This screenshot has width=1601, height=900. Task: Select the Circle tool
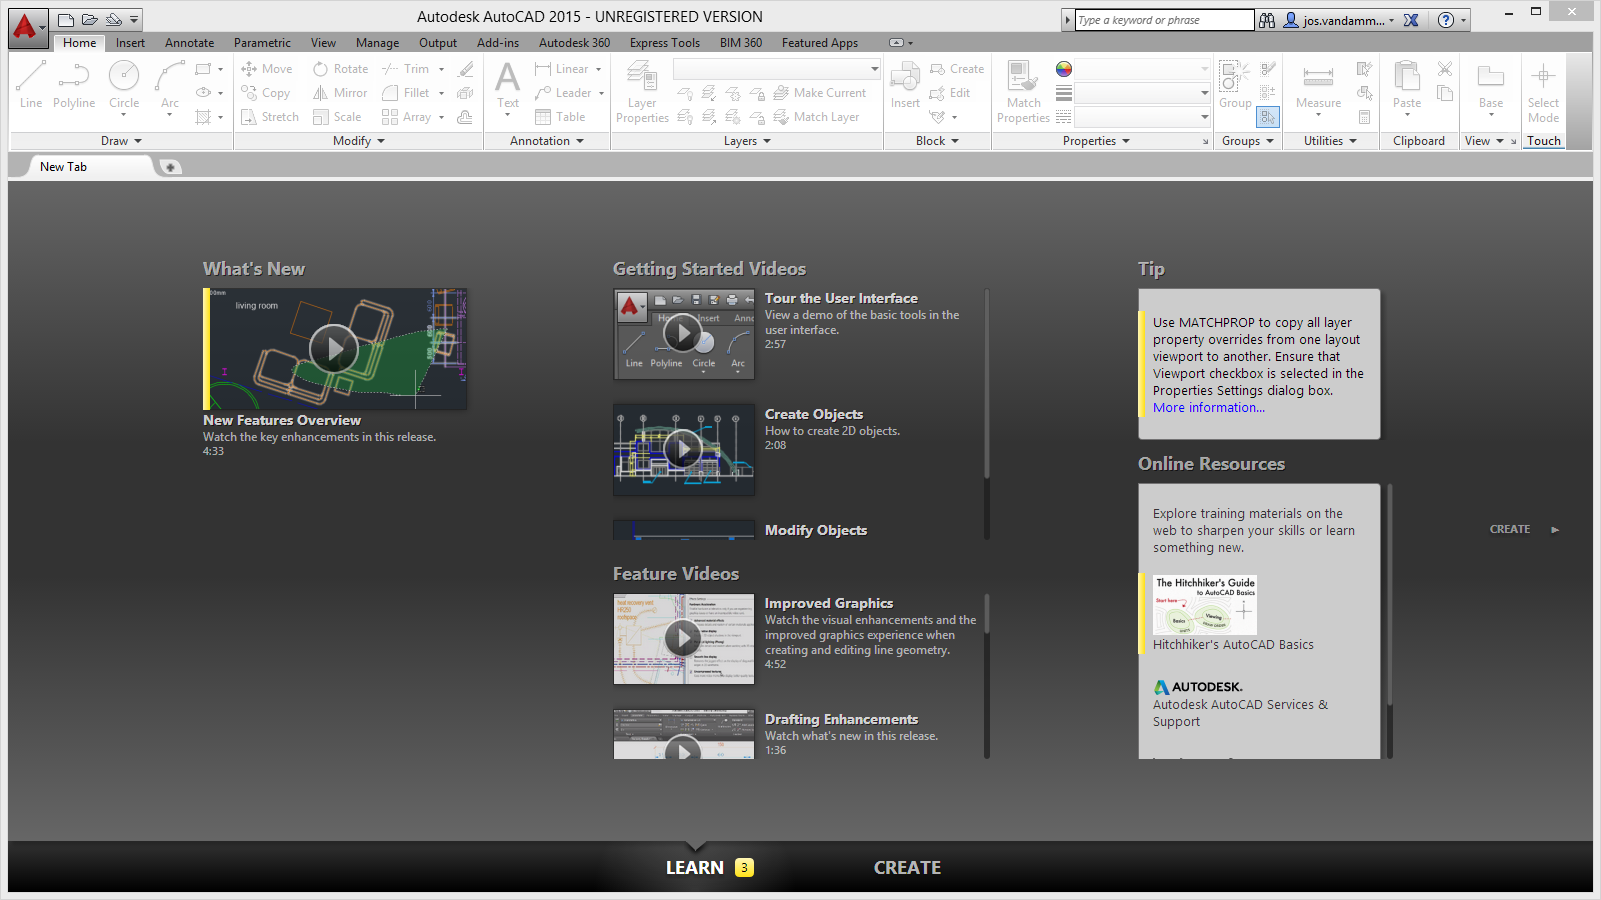pos(124,84)
